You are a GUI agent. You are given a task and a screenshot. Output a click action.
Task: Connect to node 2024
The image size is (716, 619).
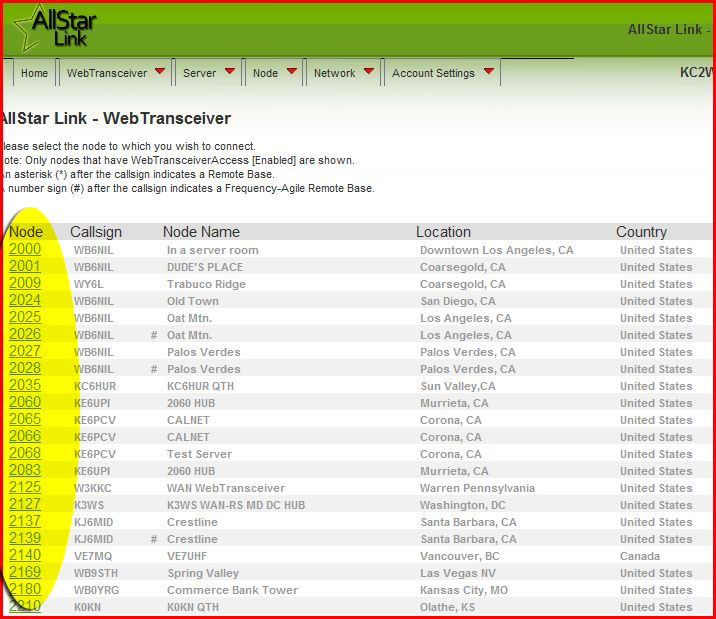tap(25, 300)
